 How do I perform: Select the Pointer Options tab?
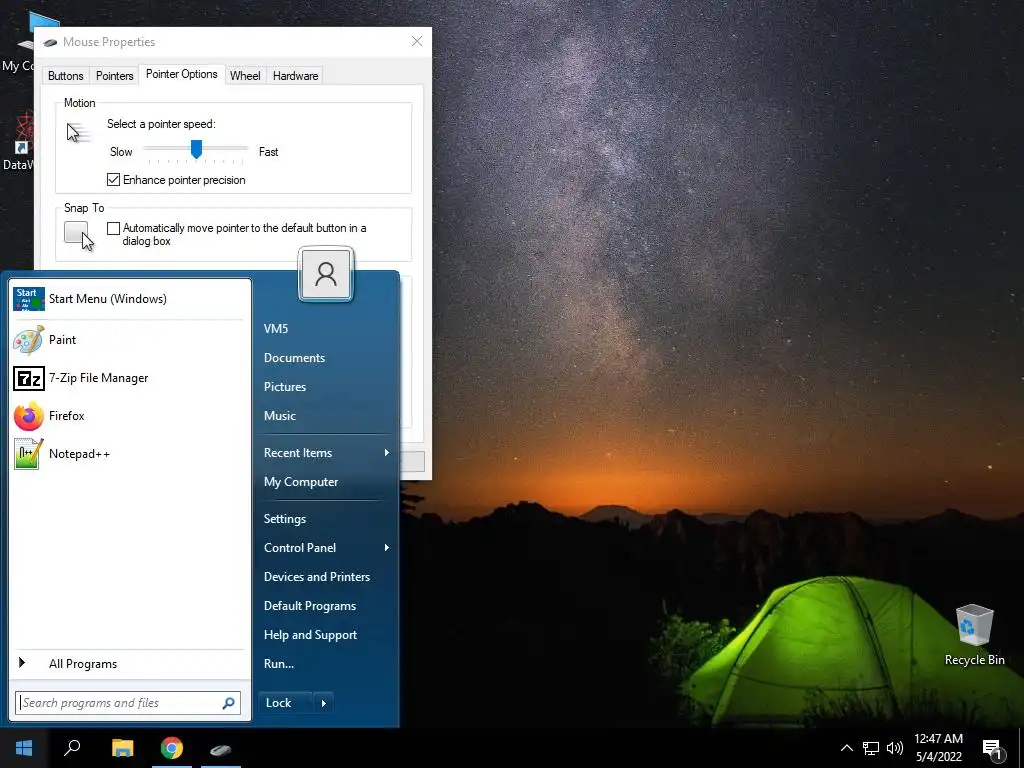click(182, 74)
